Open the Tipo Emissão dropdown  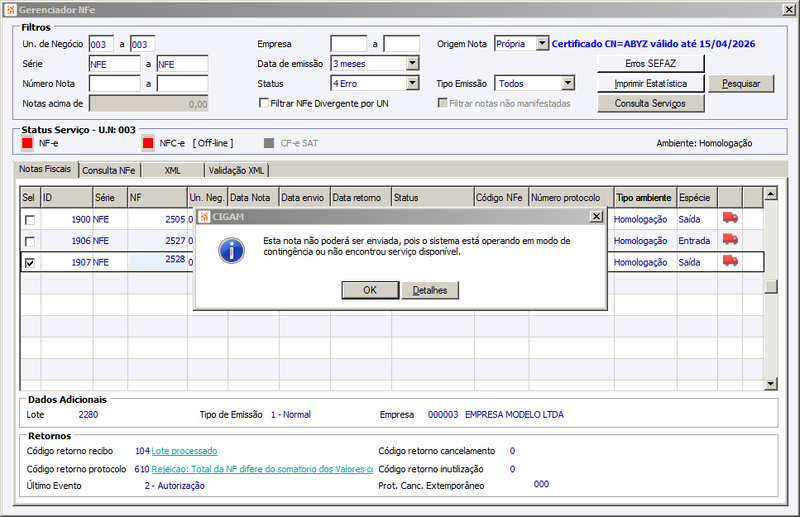coord(568,83)
